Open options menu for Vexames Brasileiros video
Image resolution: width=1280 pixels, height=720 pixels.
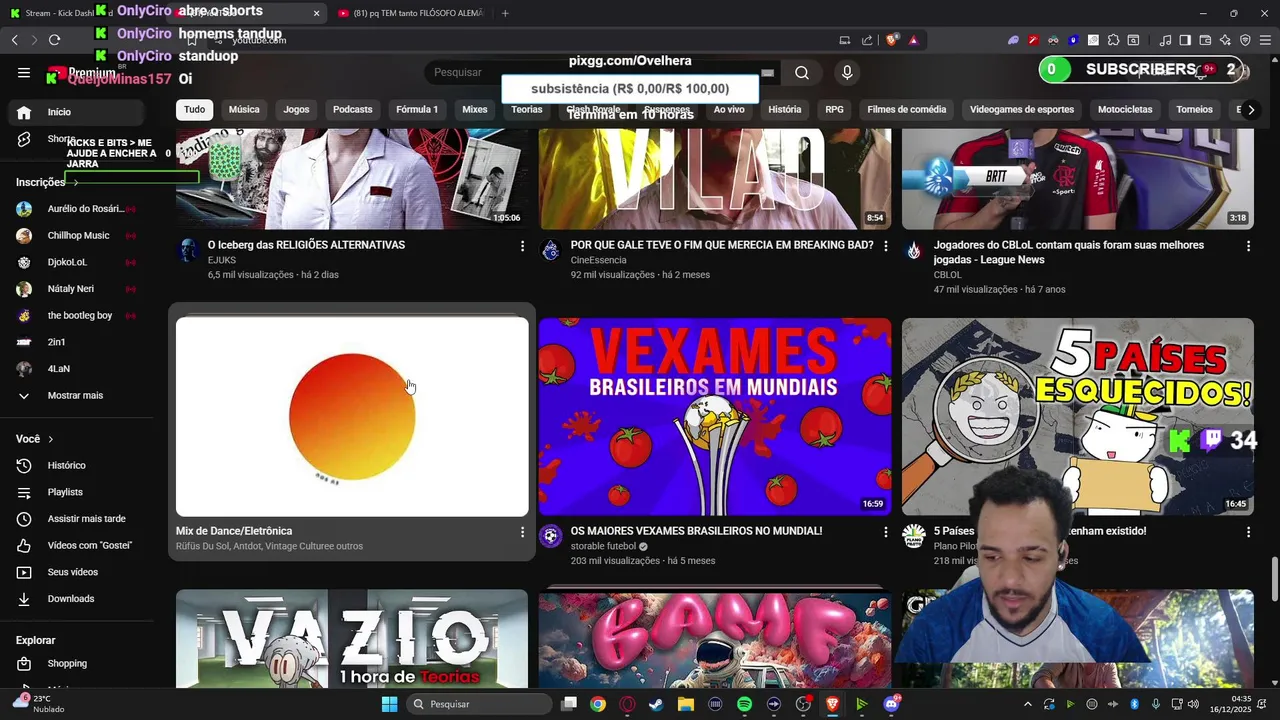coord(885,532)
